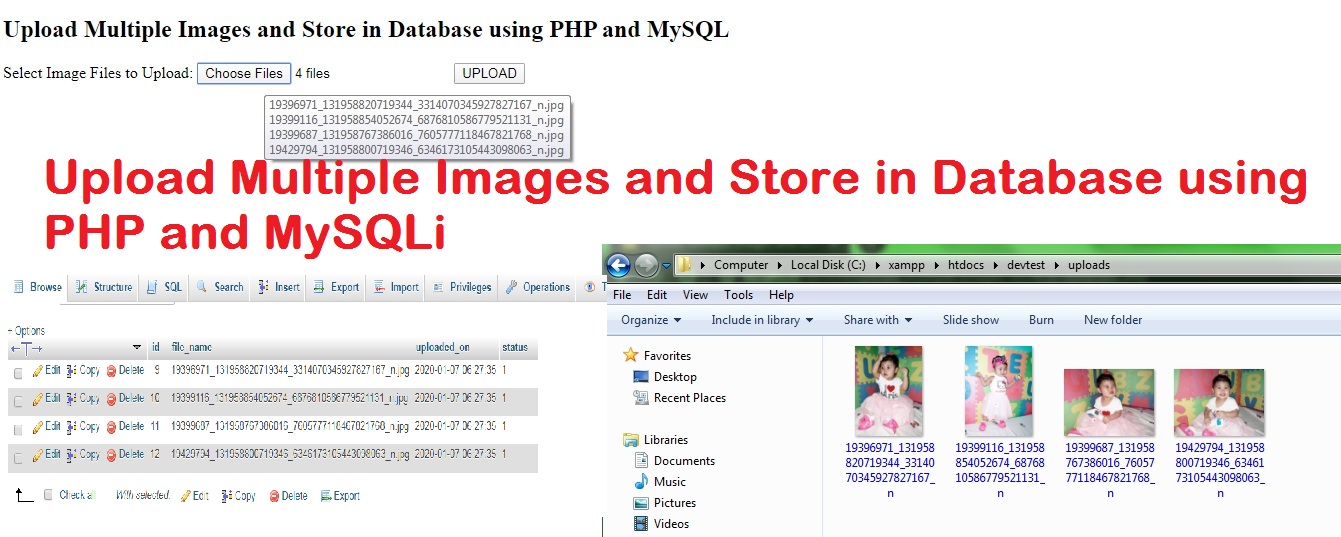Click the UPLOAD button

click(x=489, y=73)
